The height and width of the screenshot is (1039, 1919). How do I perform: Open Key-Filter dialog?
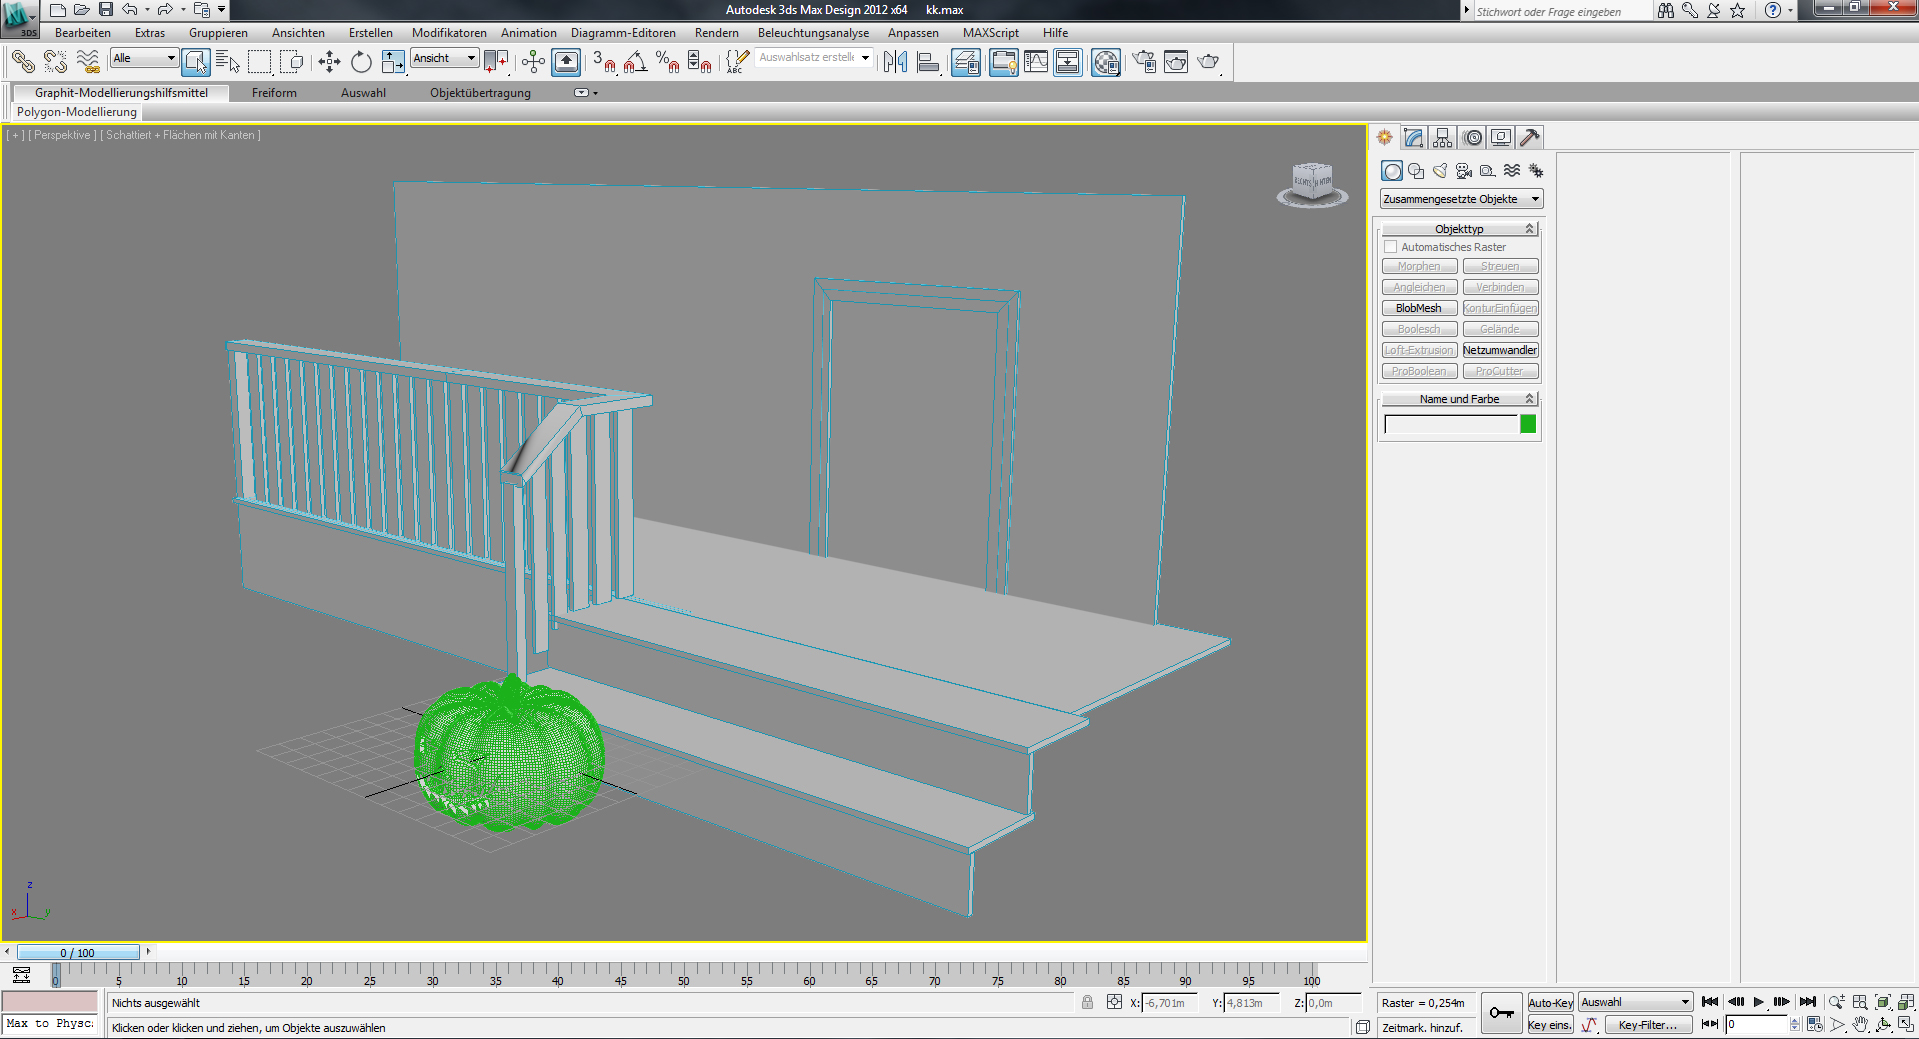point(1648,1025)
